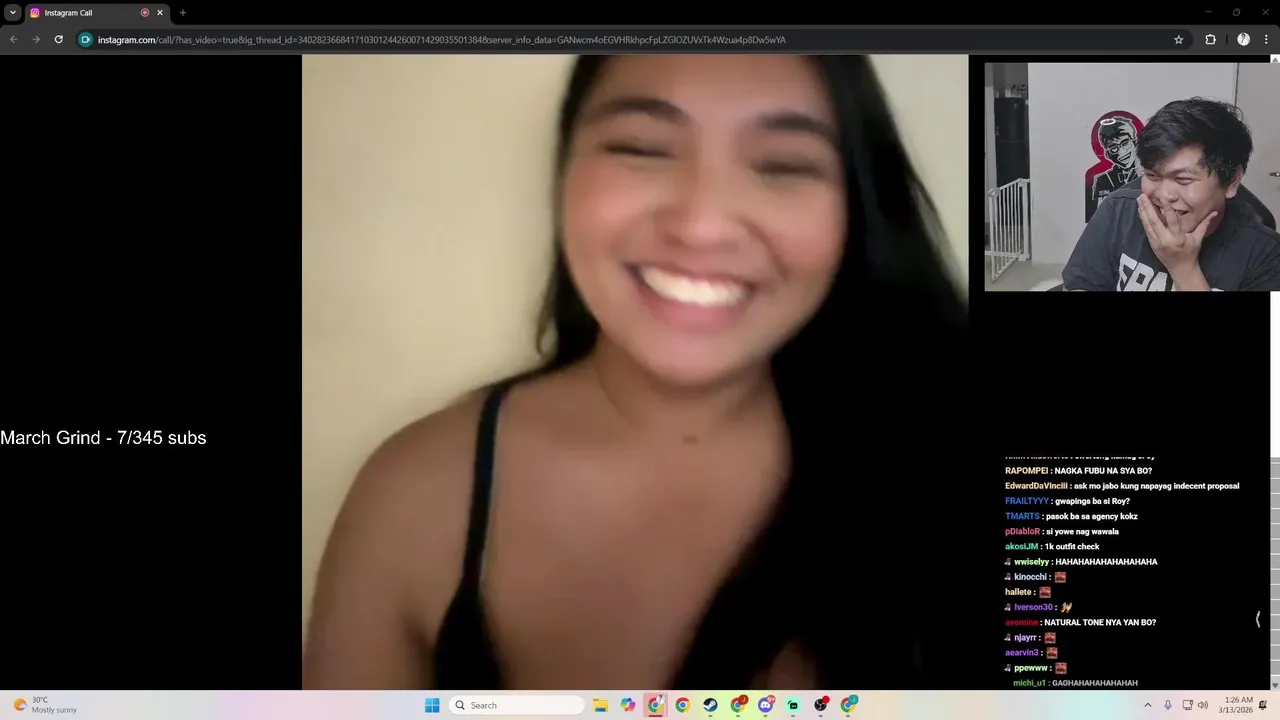
Task: Open camera permission site info icon
Action: click(x=86, y=40)
